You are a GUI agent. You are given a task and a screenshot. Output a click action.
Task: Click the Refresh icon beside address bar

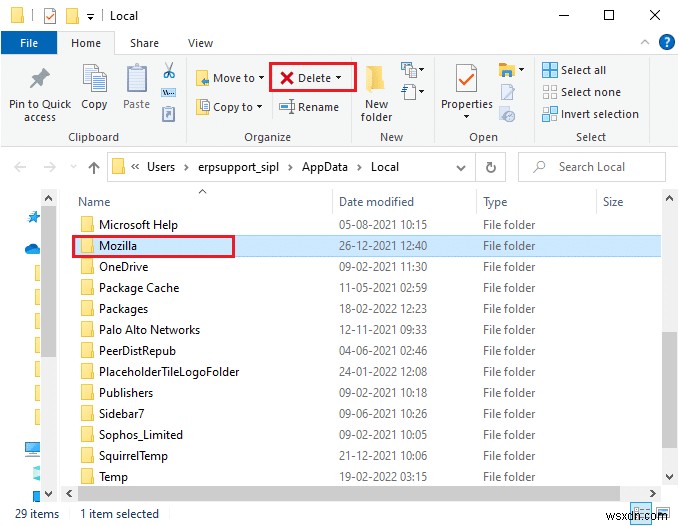tap(490, 167)
